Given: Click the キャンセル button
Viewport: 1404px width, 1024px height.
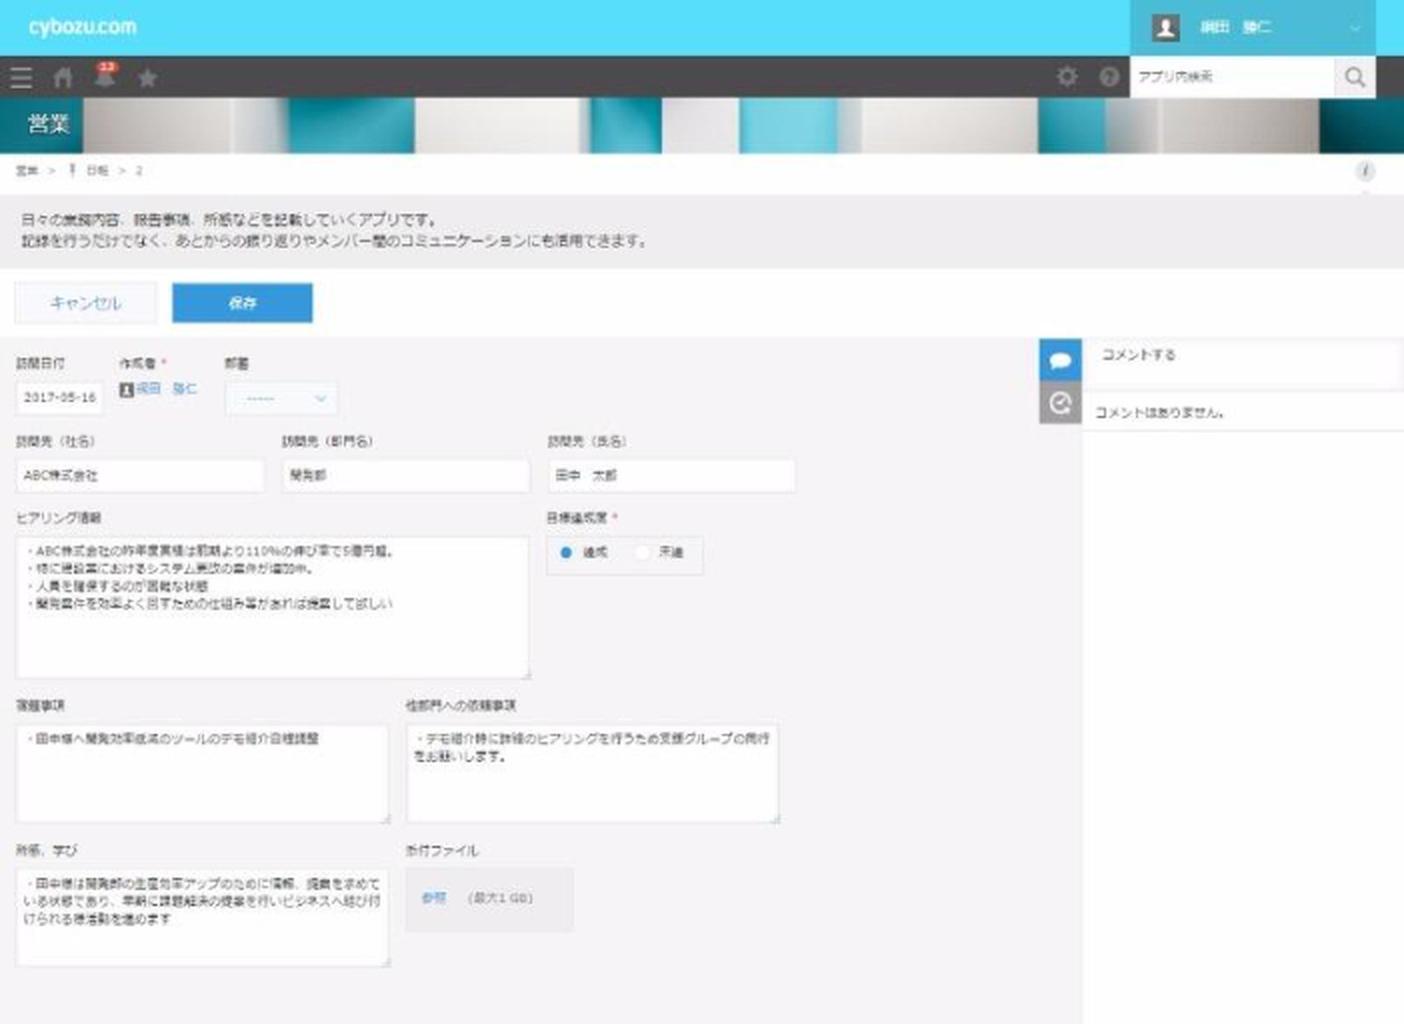Looking at the screenshot, I should point(86,303).
